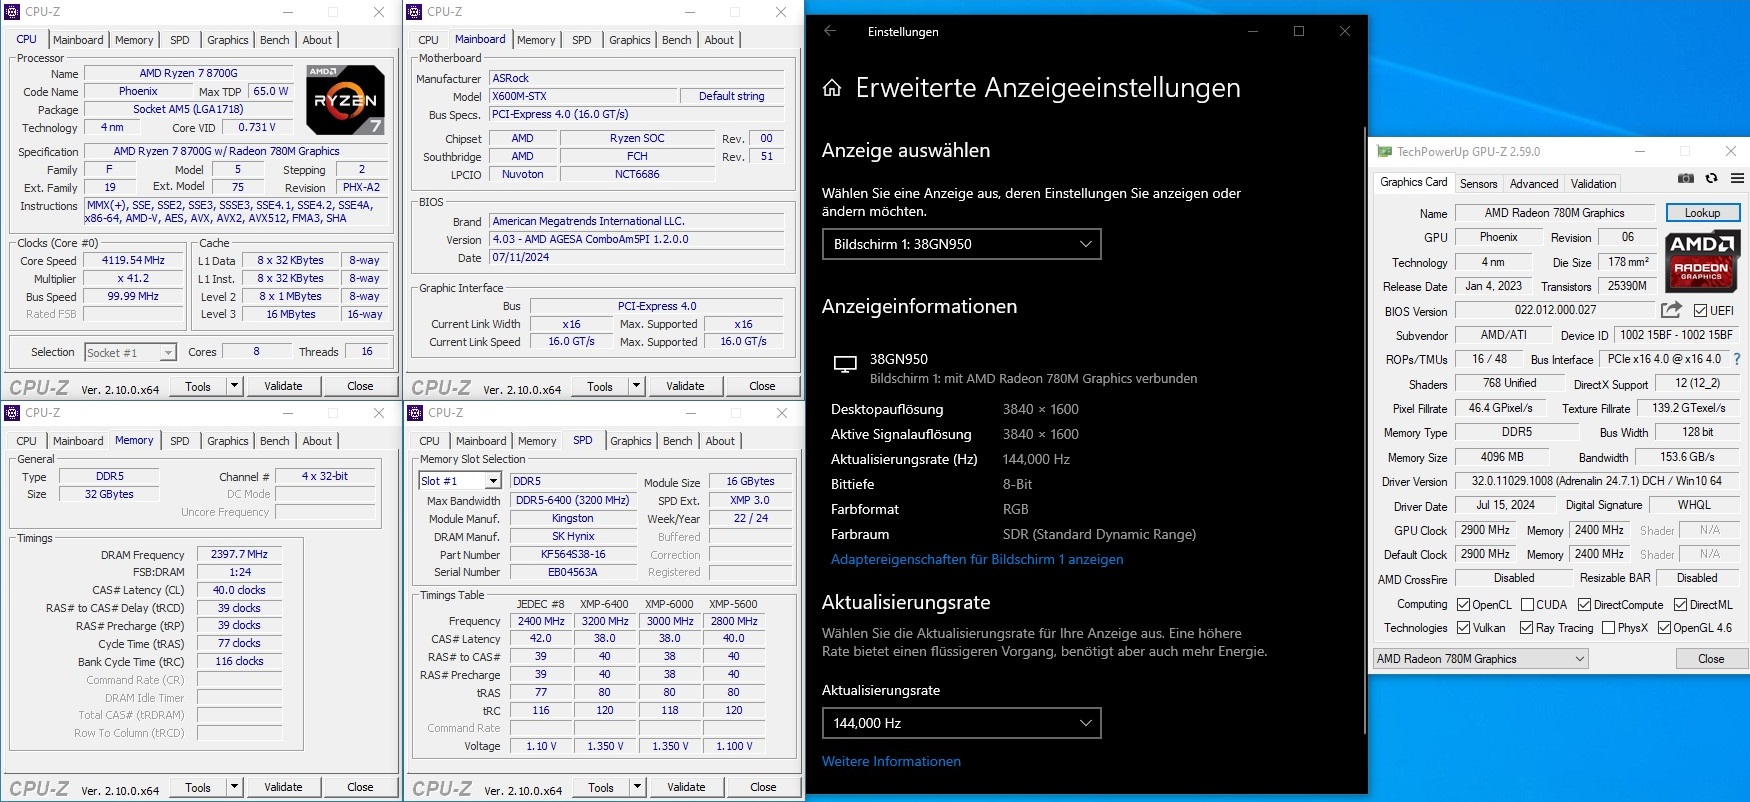Open the Adaptereigenschaften für Bildschirm 1 anzeigen link
The height and width of the screenshot is (802, 1750).
coord(977,560)
